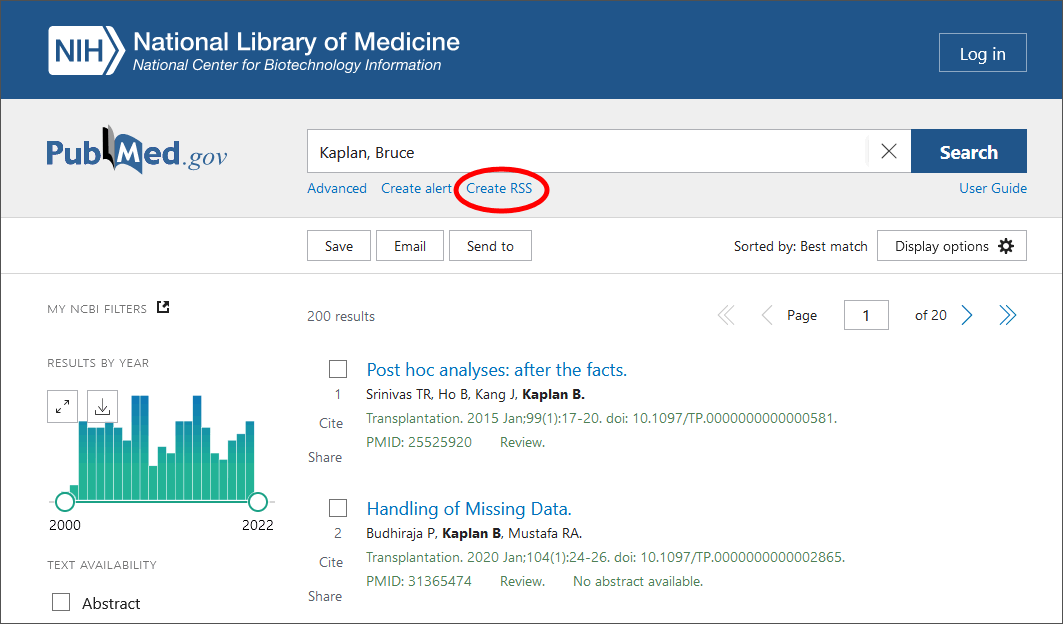Click the Create alert link
The height and width of the screenshot is (624, 1063).
click(x=416, y=189)
